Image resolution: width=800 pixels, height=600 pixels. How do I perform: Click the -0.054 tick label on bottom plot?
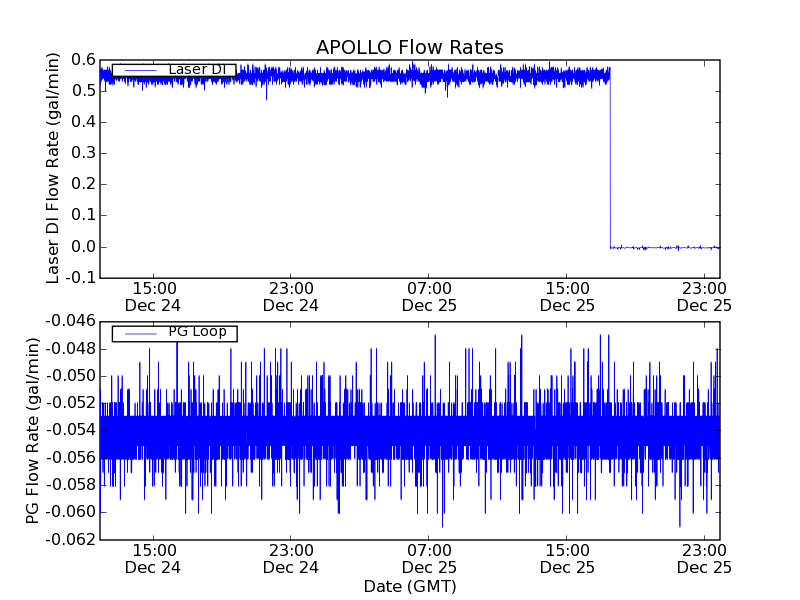pos(70,430)
